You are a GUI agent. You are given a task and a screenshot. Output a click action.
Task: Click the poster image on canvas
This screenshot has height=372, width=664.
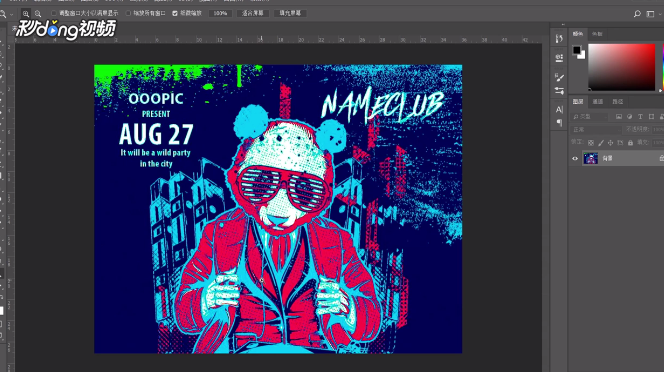[x=278, y=209]
